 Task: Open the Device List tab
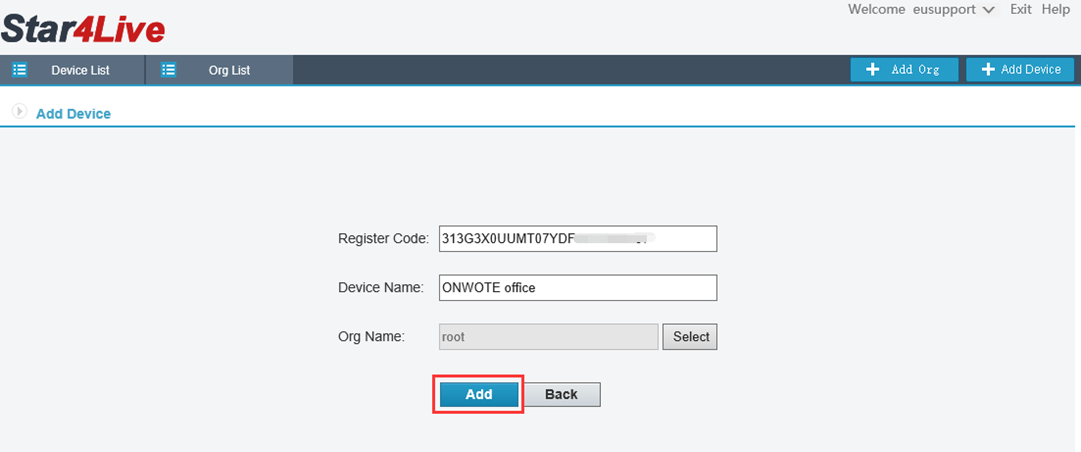pos(80,70)
